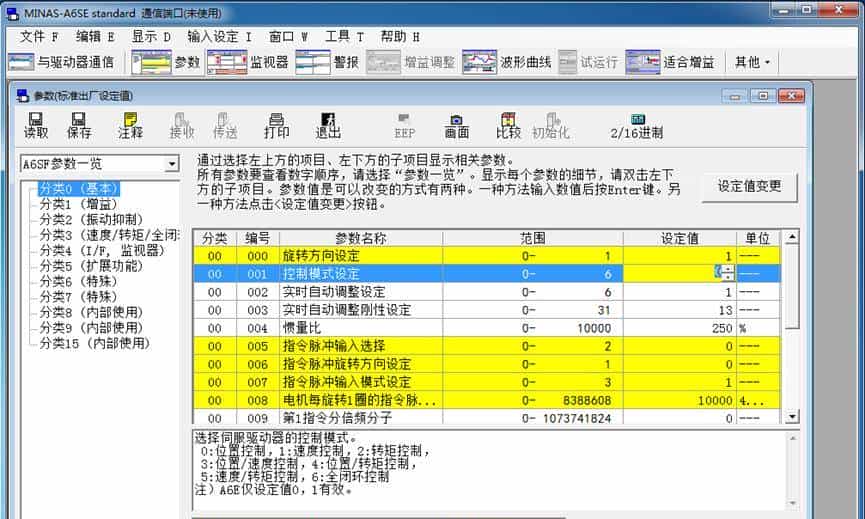Select the 第1指令分倍频分子 row
The height and width of the screenshot is (519, 865).
click(x=487, y=418)
